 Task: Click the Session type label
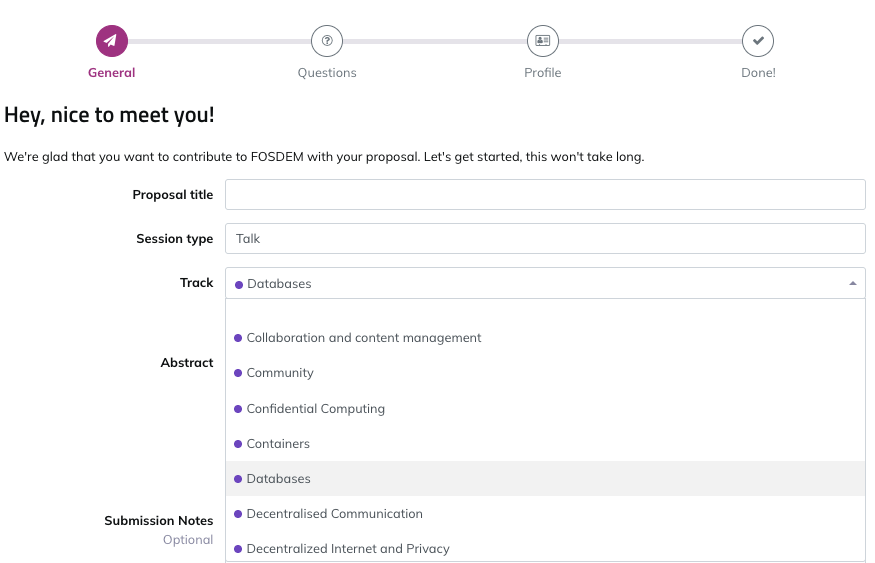(x=175, y=239)
